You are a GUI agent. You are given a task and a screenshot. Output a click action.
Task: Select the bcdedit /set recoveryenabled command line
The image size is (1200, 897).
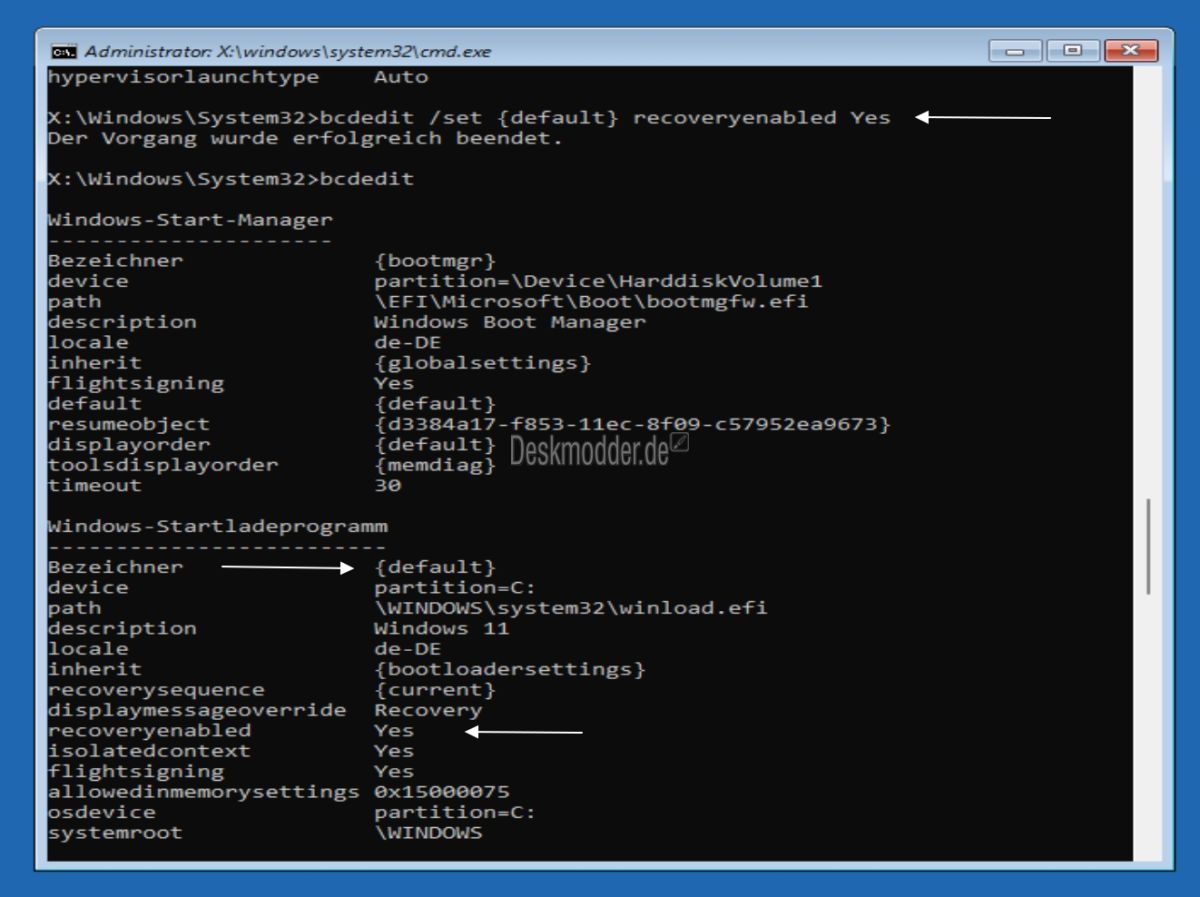coord(470,117)
